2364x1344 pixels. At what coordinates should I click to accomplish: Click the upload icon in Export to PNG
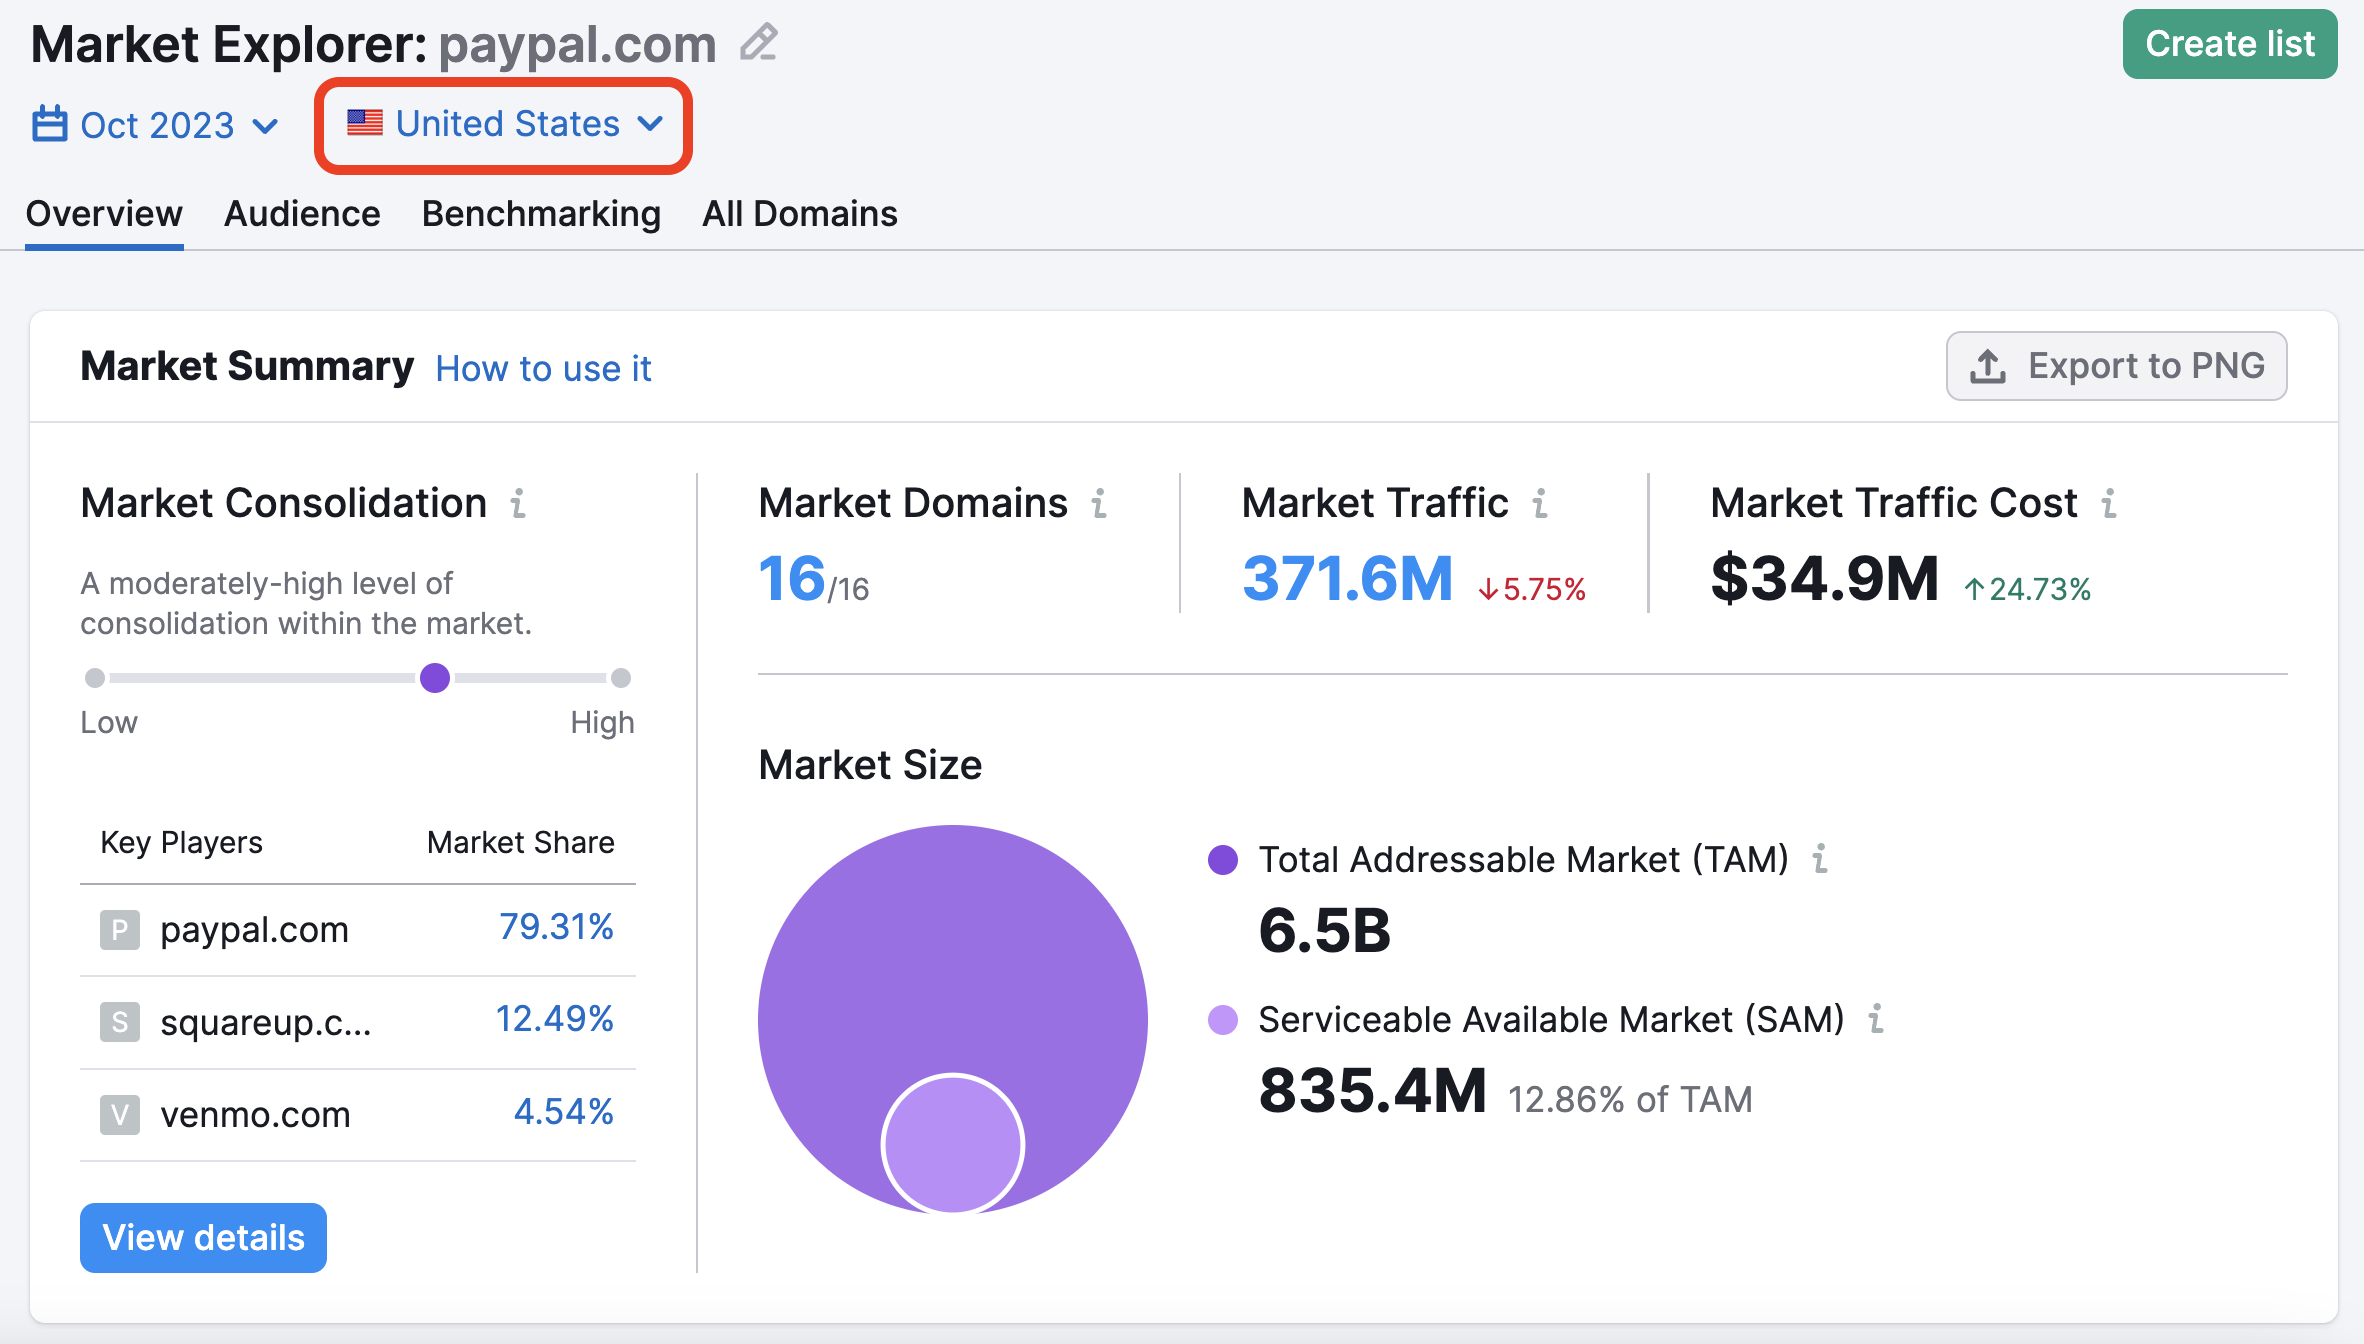click(1988, 366)
